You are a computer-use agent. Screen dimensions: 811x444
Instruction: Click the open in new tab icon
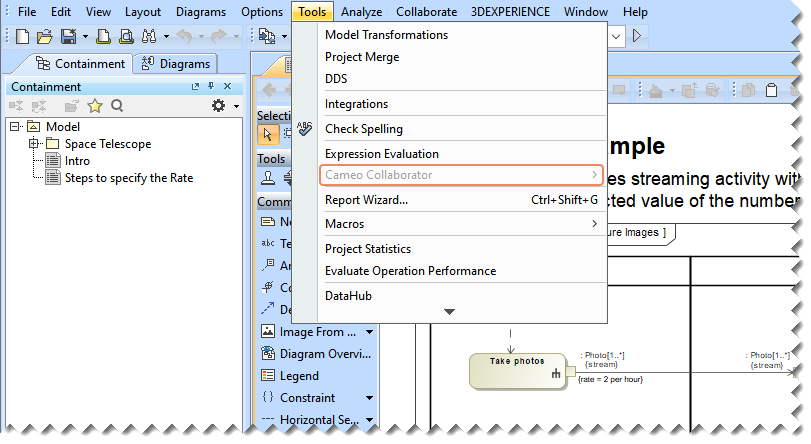pyautogui.click(x=71, y=106)
